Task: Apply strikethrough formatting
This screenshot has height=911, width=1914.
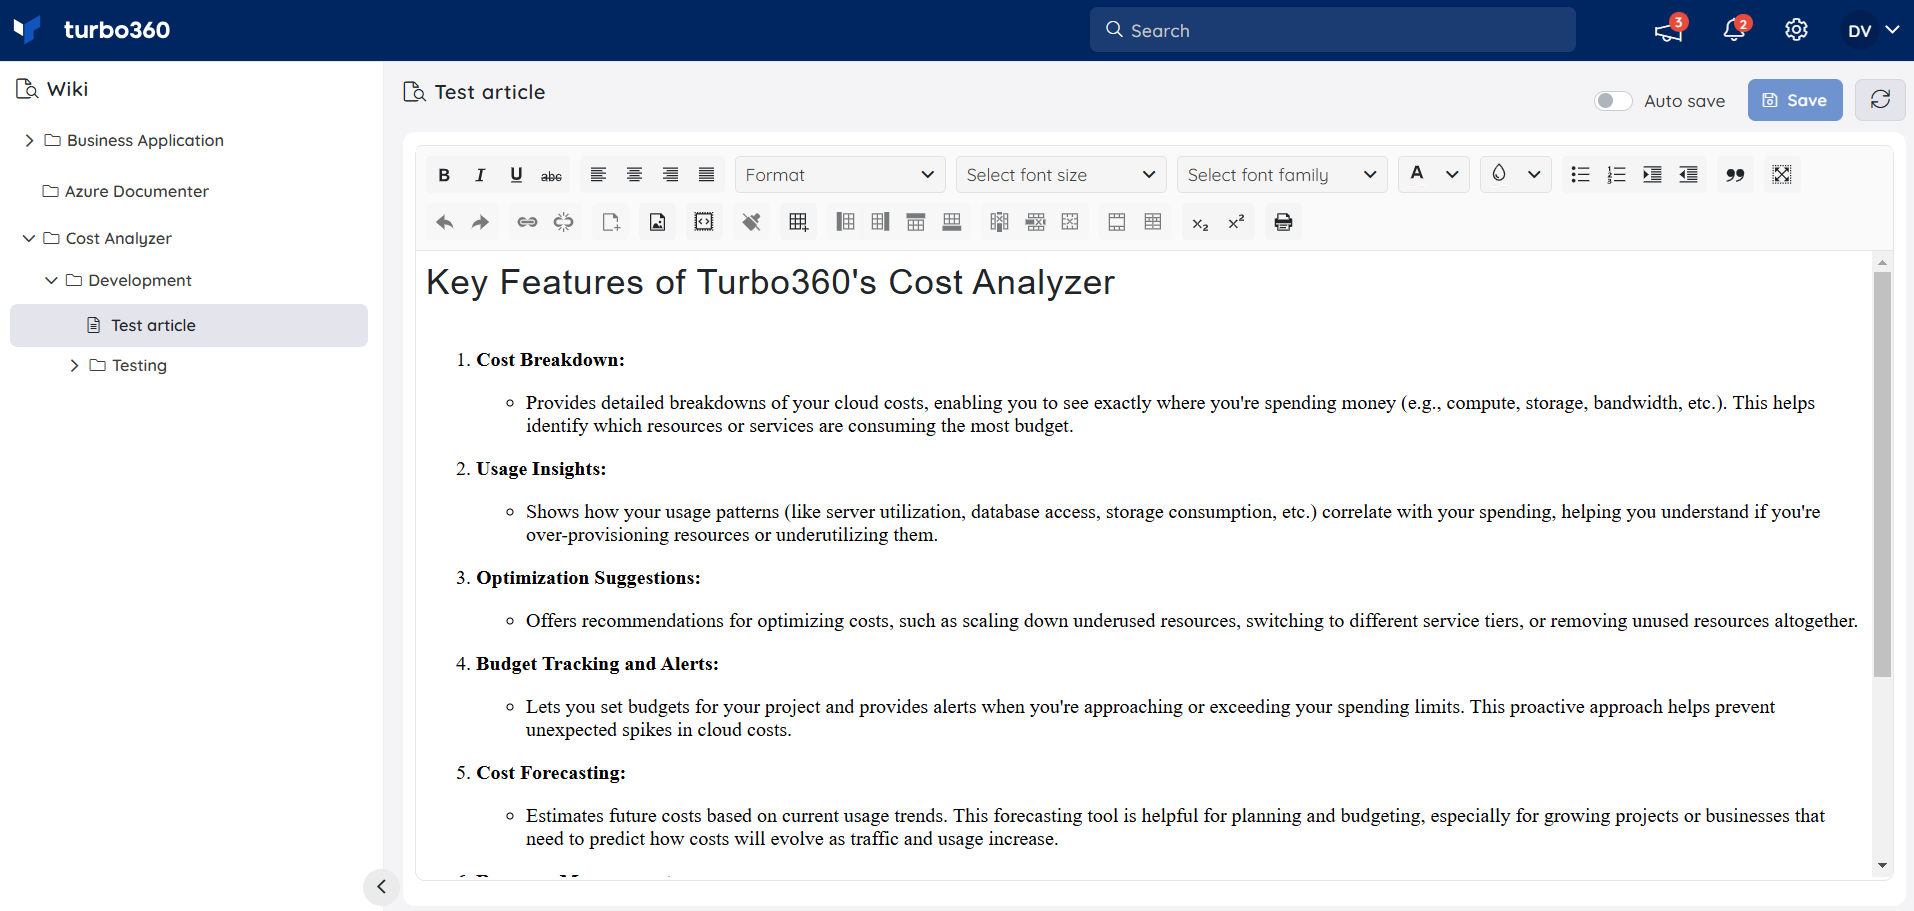Action: coord(551,175)
